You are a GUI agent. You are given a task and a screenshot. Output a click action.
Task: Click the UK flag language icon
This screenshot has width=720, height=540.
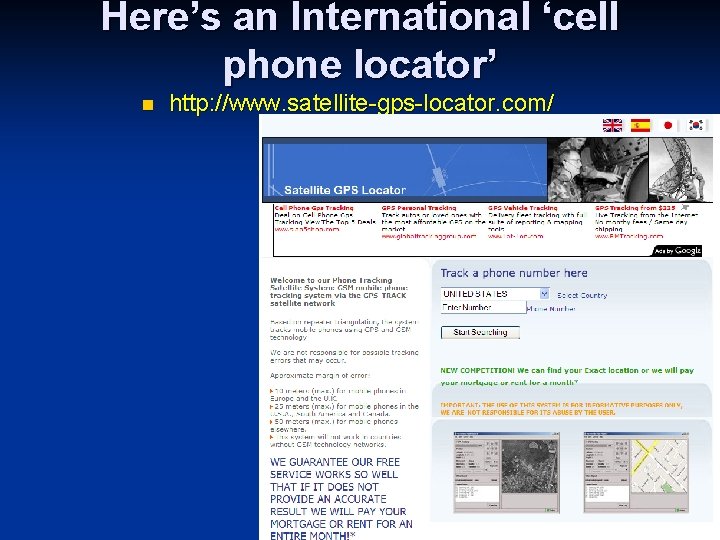click(612, 125)
